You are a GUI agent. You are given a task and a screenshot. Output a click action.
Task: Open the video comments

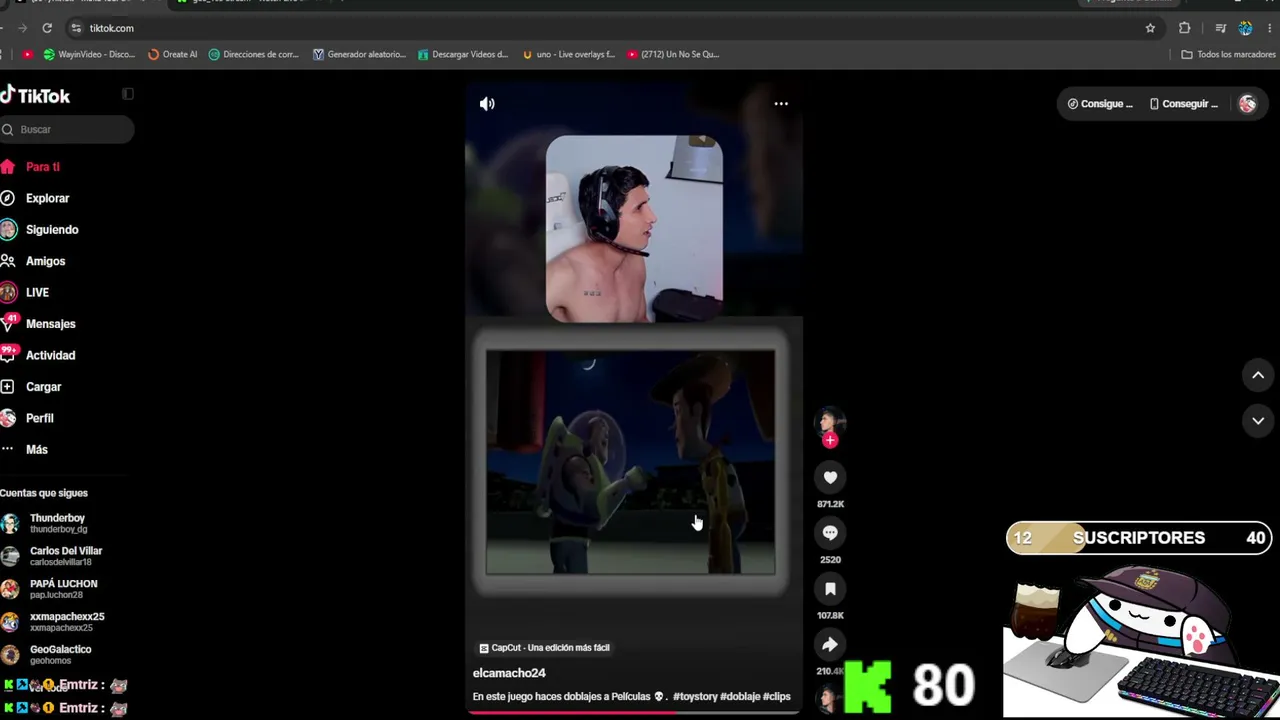pos(830,533)
